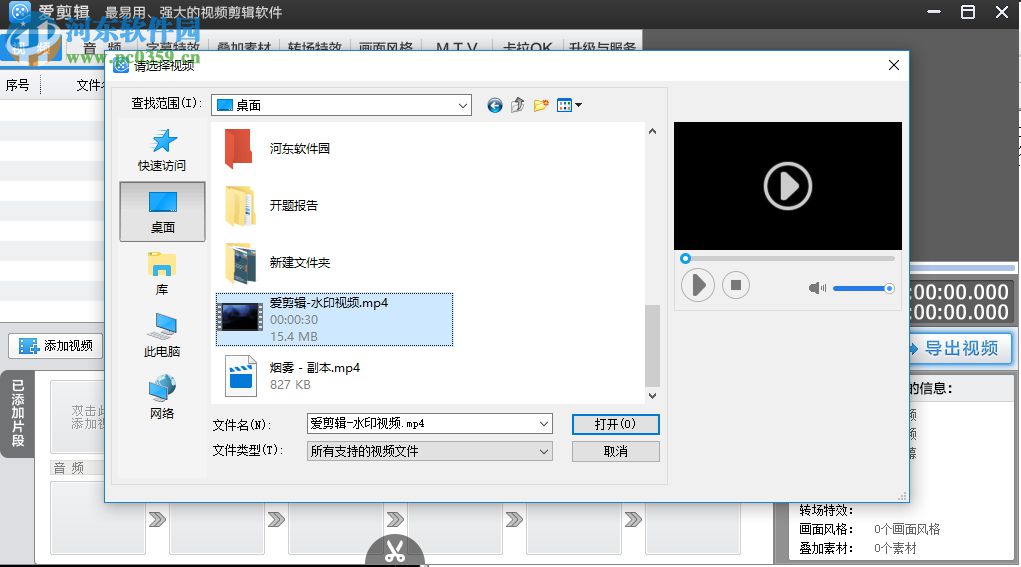Click the scissors cut icon at bottom
Viewport: 1021px width, 567px height.
pos(395,551)
